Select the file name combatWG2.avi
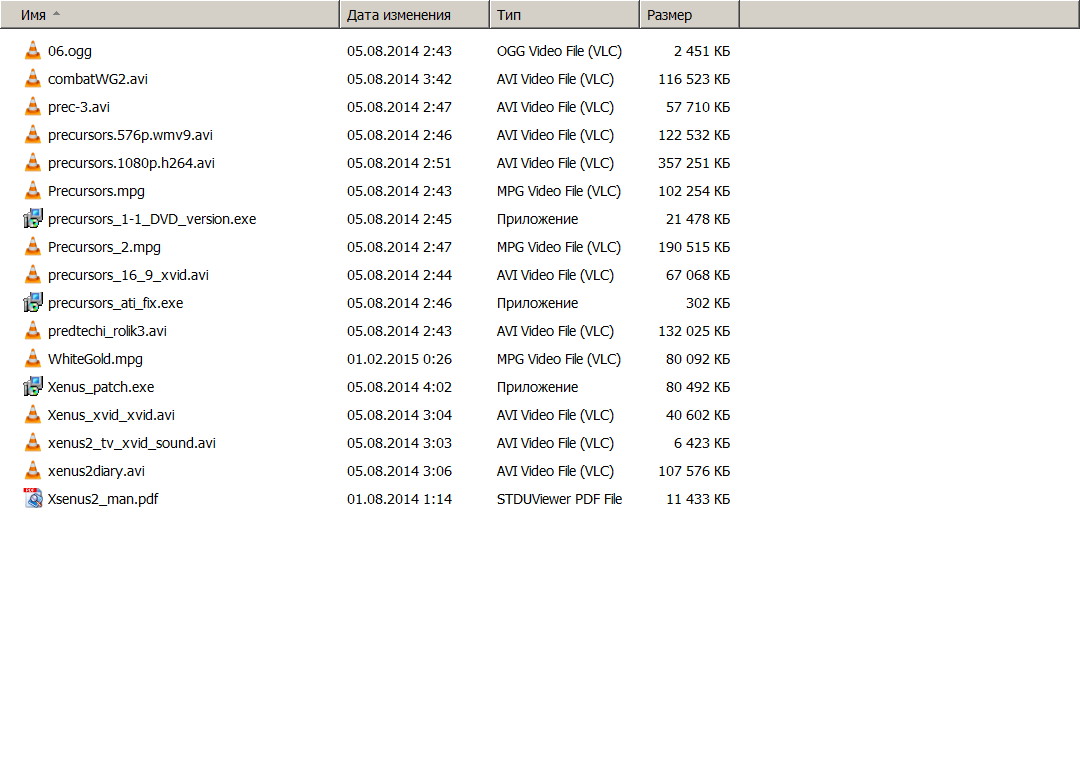The image size is (1080, 764). pos(98,79)
